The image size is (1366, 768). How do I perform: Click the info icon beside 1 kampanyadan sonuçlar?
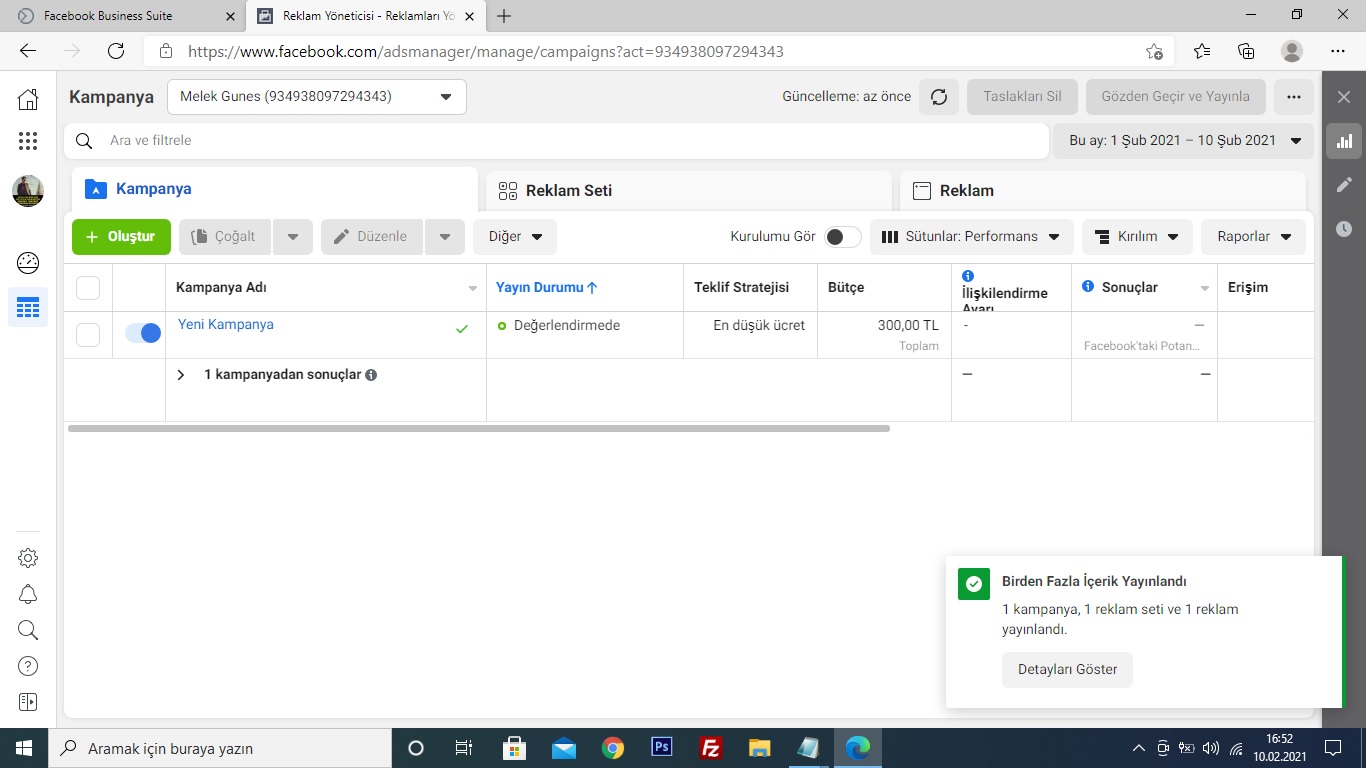pyautogui.click(x=371, y=375)
